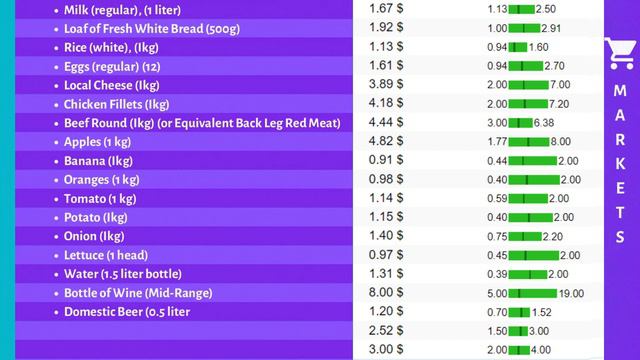Image resolution: width=640 pixels, height=360 pixels.
Task: Click the chicken range bar 2.00 to 7.20
Action: (x=528, y=104)
